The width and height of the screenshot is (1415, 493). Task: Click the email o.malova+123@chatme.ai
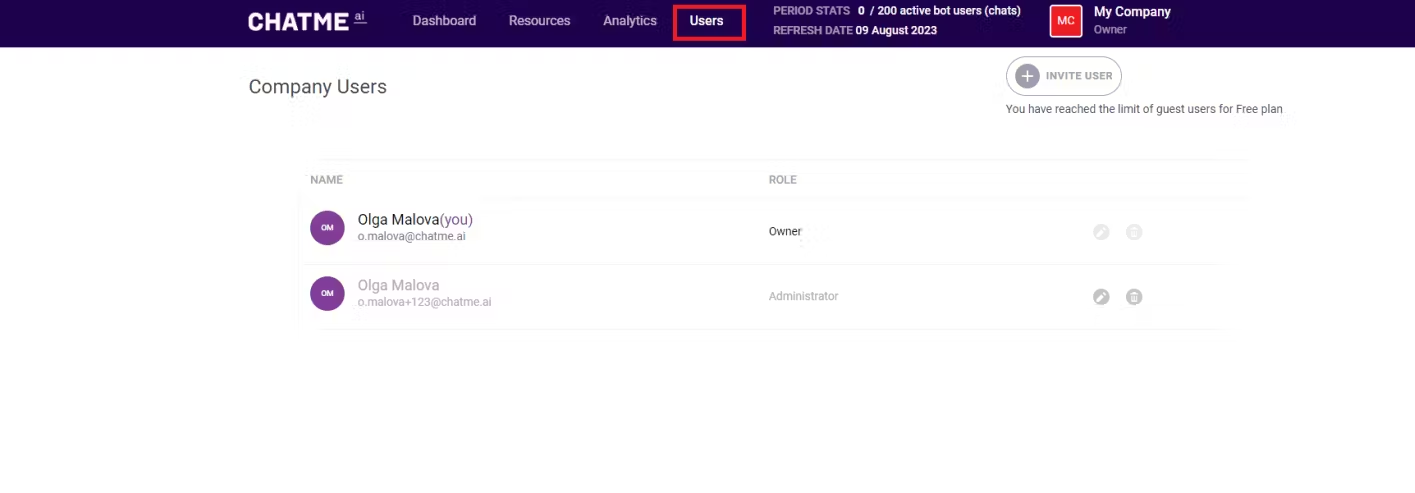pyautogui.click(x=424, y=302)
